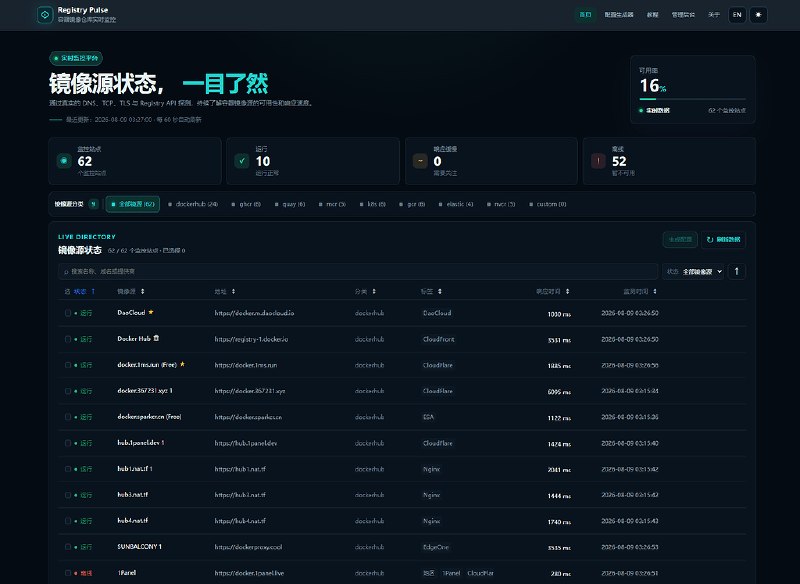Toggle the light theme sun icon
Image resolution: width=800 pixels, height=584 pixels.
758,15
